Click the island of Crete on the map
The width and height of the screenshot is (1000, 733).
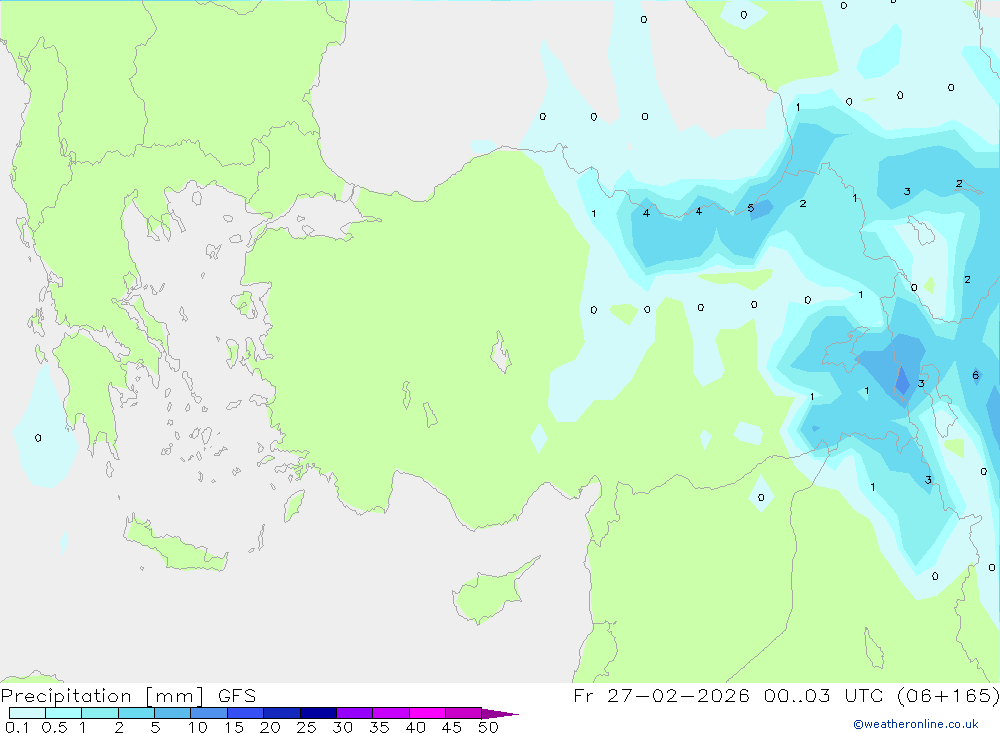coord(176,546)
